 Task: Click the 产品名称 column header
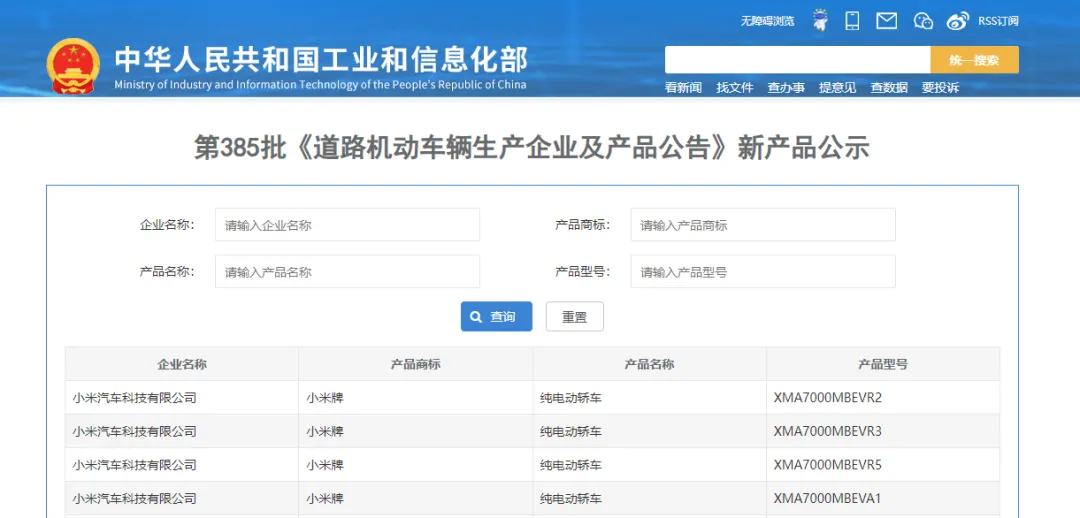pos(649,364)
